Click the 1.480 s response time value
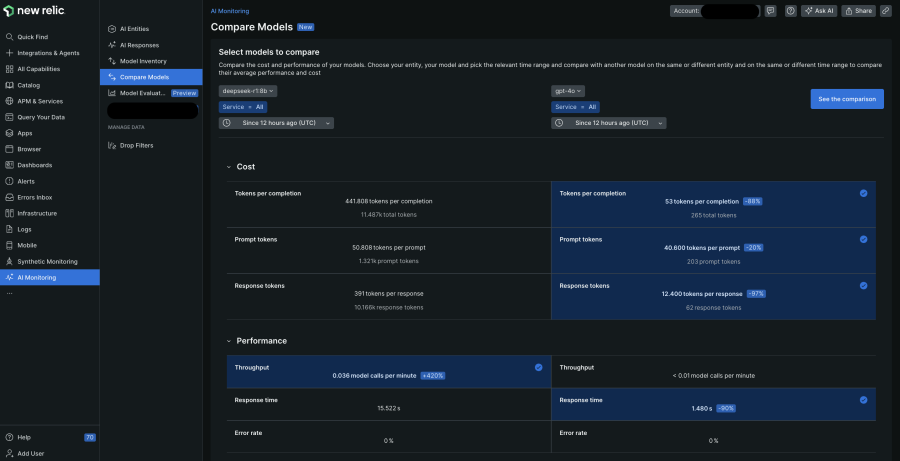Image resolution: width=900 pixels, height=461 pixels. 701,408
